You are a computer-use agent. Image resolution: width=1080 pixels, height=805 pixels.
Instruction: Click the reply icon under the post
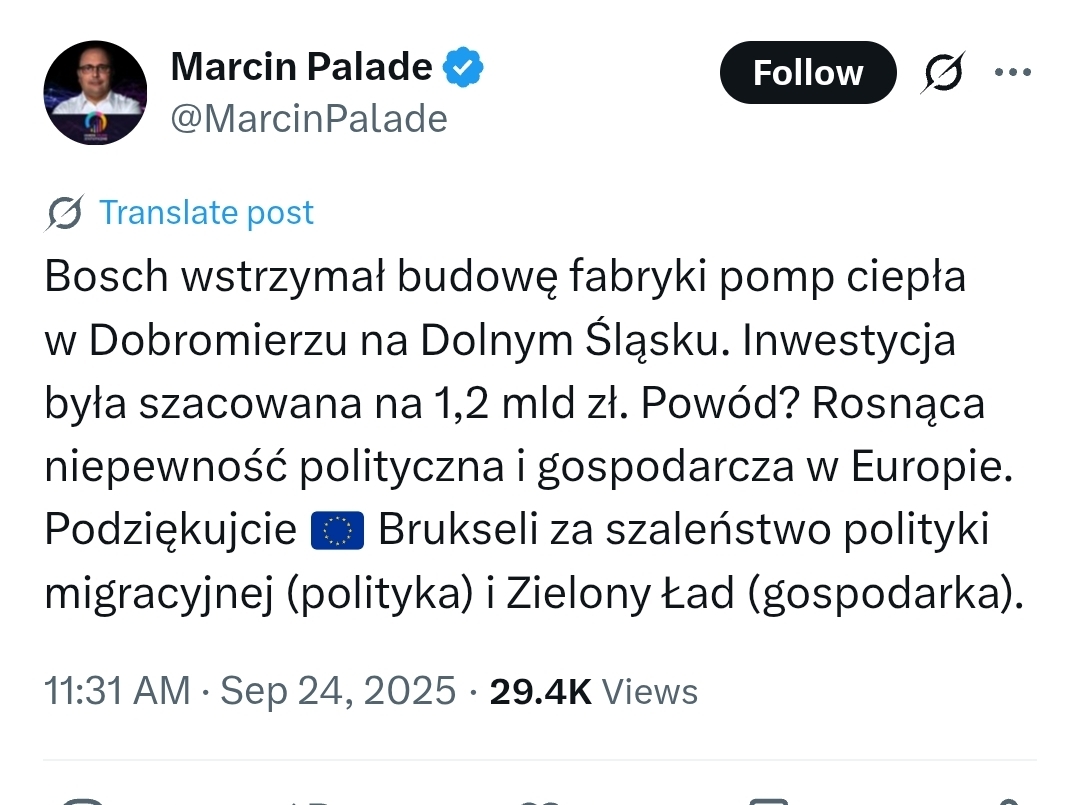pyautogui.click(x=84, y=800)
